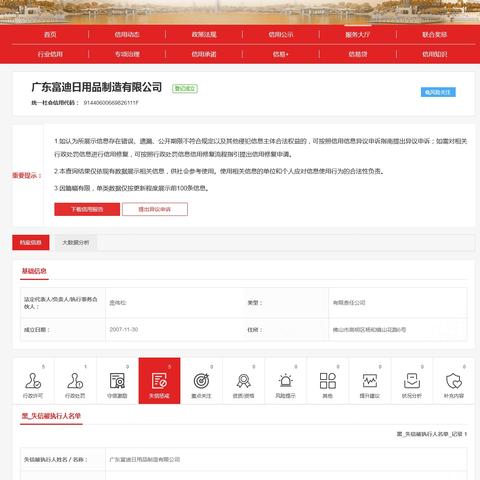Click company title 广东富迪日用品制造有限公司
480x480 pixels.
pyautogui.click(x=97, y=87)
